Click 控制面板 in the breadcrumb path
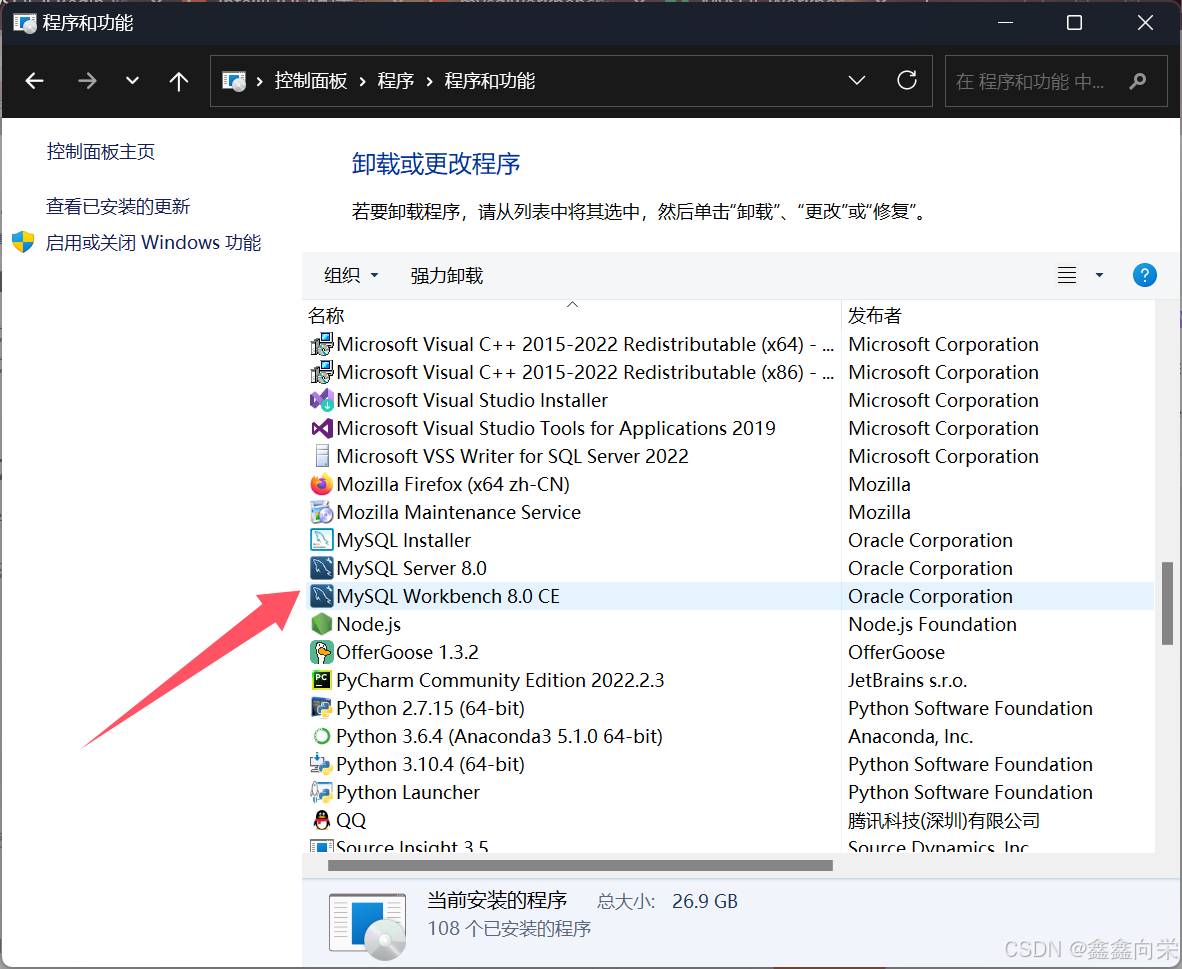Image resolution: width=1182 pixels, height=969 pixels. [x=311, y=81]
